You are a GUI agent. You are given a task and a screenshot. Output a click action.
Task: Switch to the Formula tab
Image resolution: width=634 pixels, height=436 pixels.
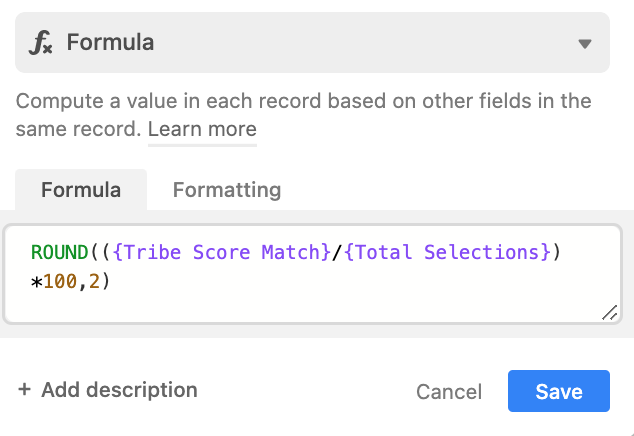[81, 190]
